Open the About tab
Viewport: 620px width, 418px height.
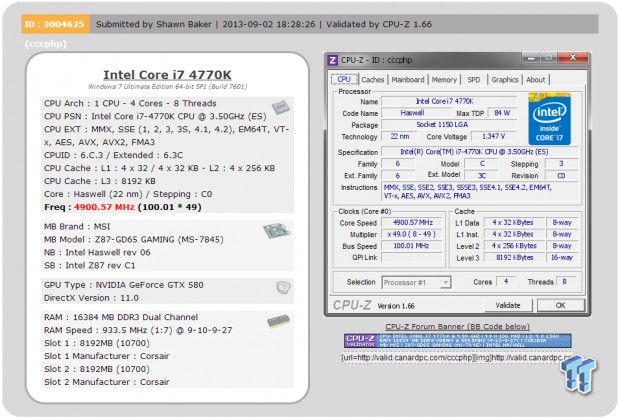click(535, 79)
